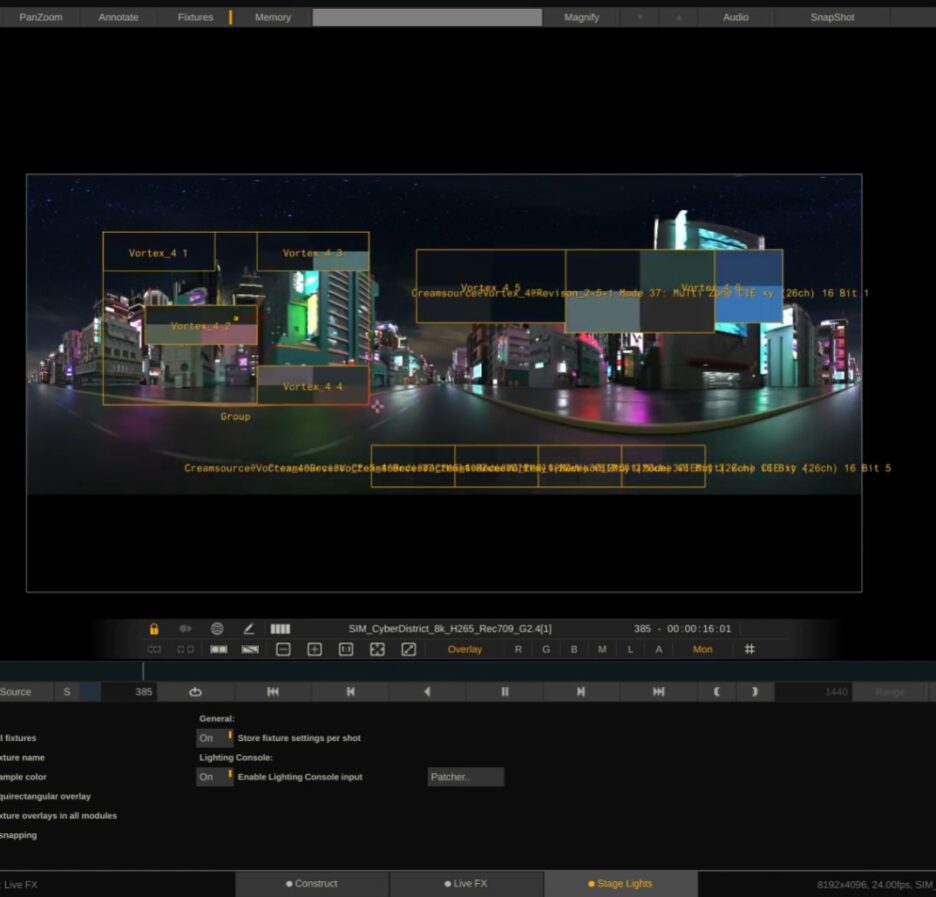Viewport: 936px width, 897px height.
Task: Click the globe icon in viewer toolbar
Action: tap(217, 629)
